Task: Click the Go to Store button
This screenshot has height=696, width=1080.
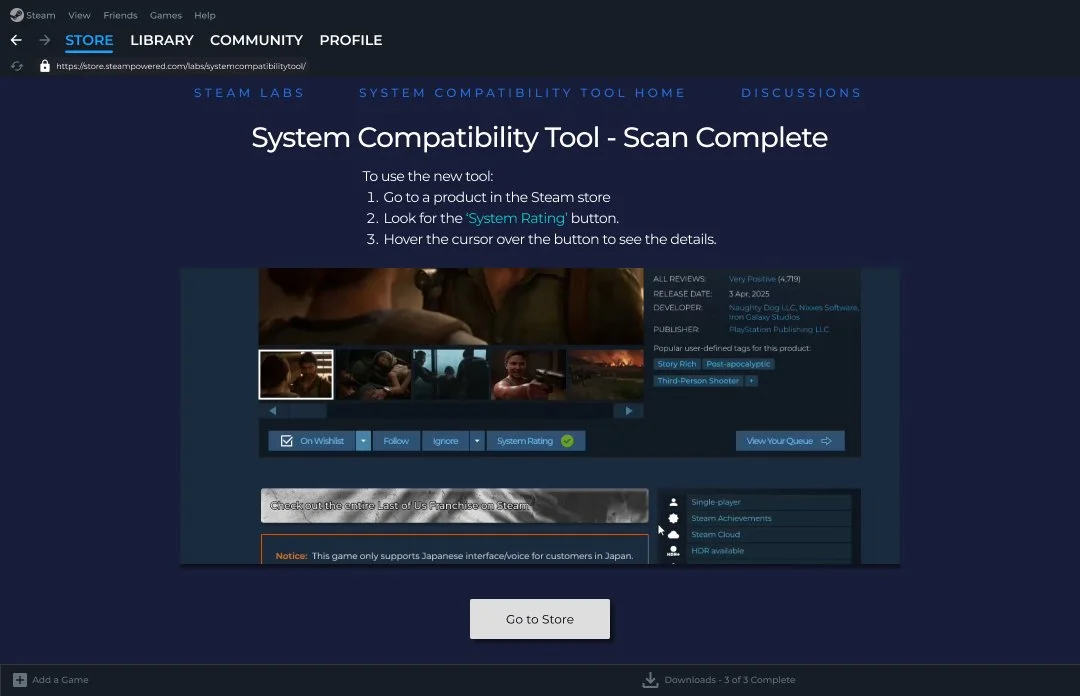Action: point(540,619)
